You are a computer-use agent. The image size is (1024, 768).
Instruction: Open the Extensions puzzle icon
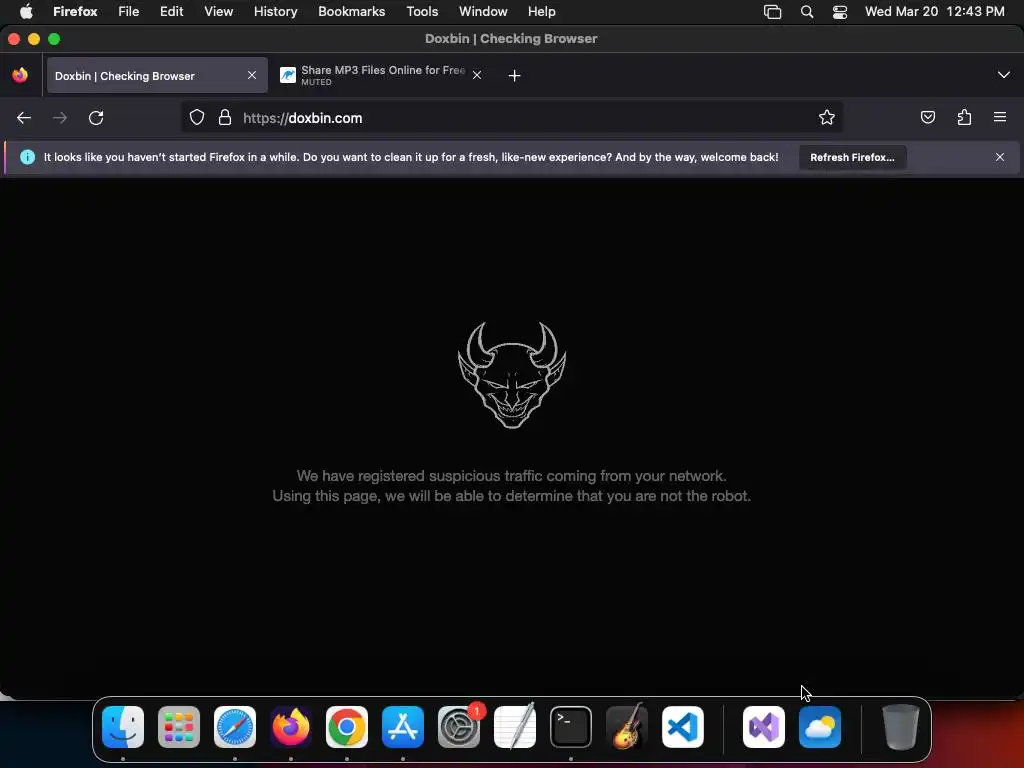964,118
